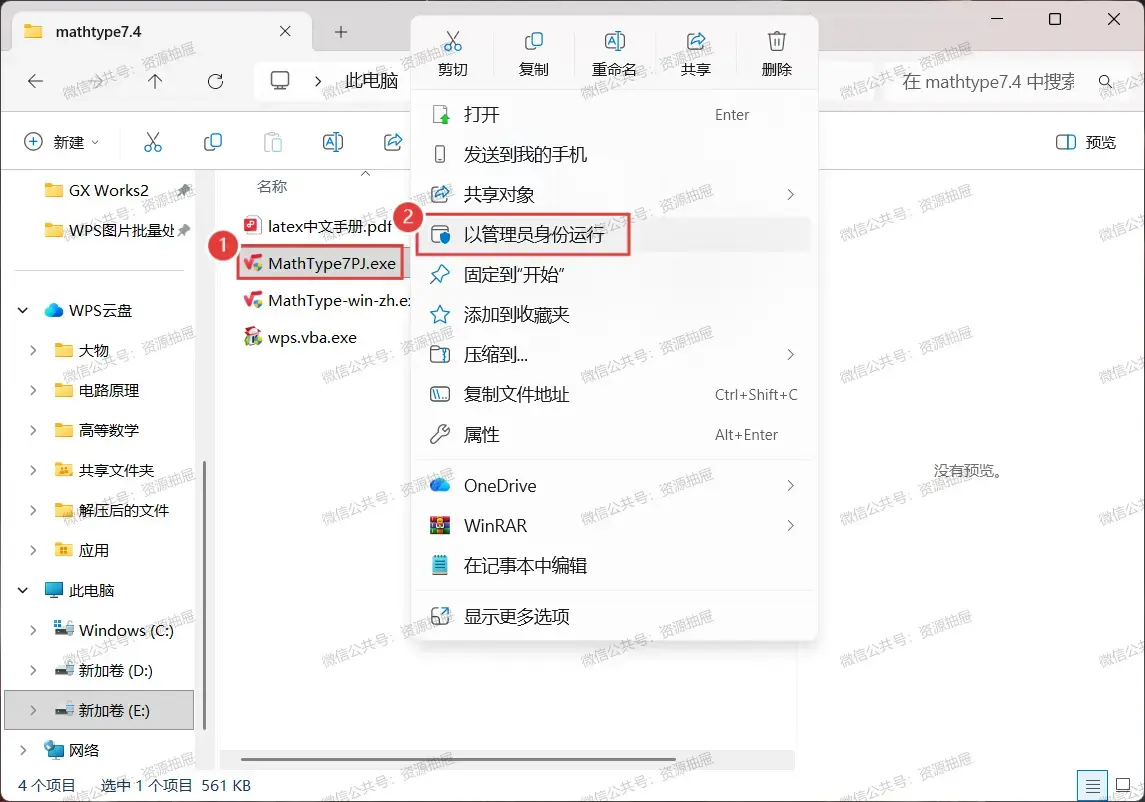Go back with the back arrow

(35, 81)
